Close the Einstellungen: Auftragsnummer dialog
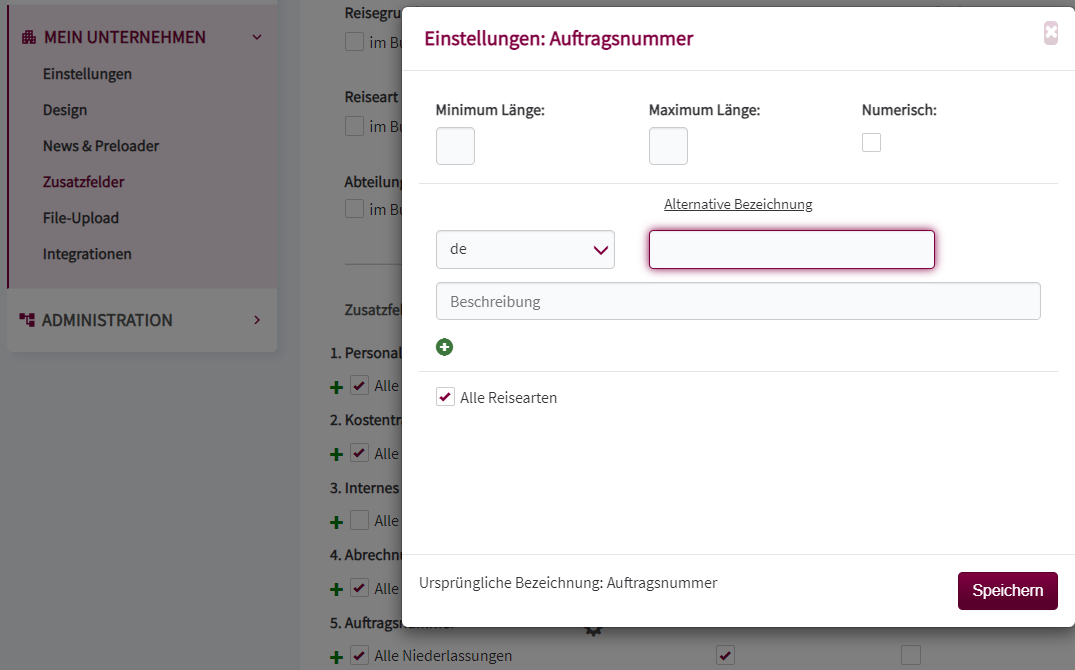 1050,33
